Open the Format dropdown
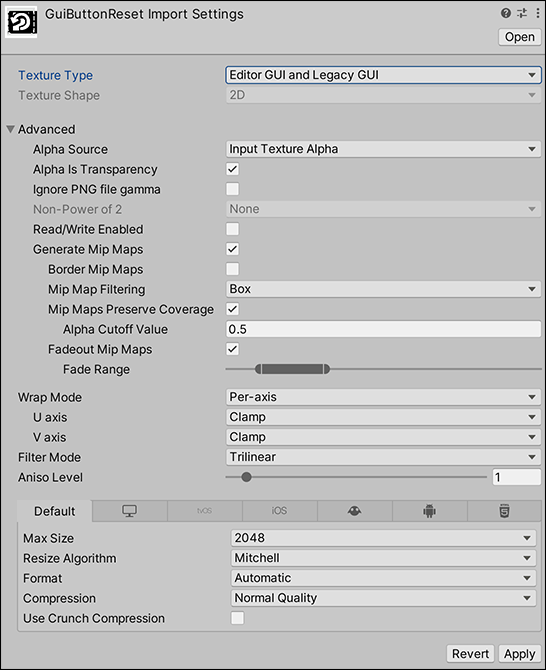The image size is (546, 670). (384, 578)
